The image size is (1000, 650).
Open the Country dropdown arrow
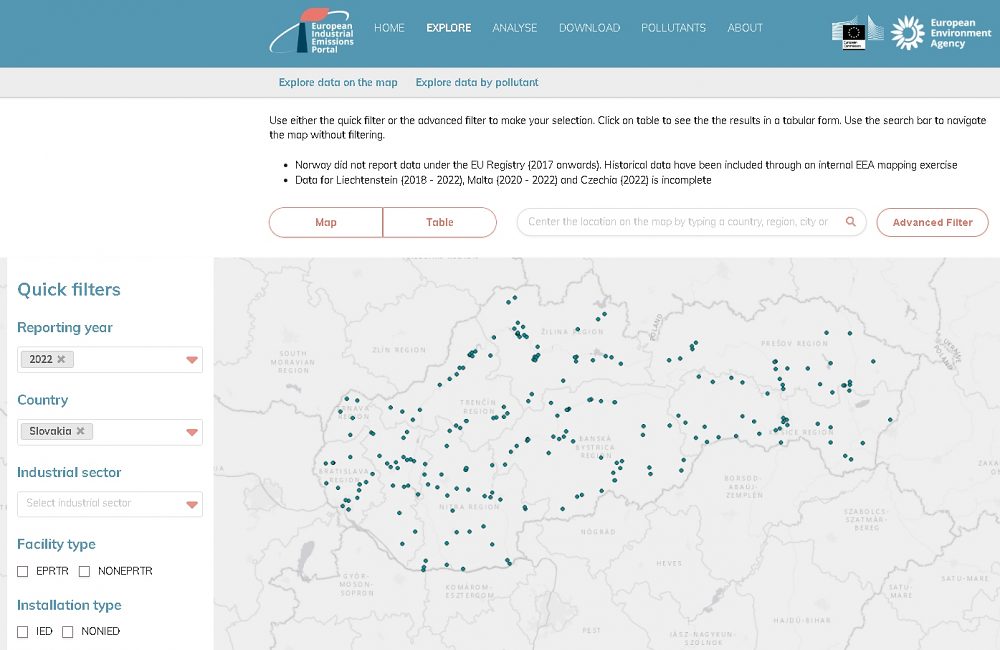point(192,432)
